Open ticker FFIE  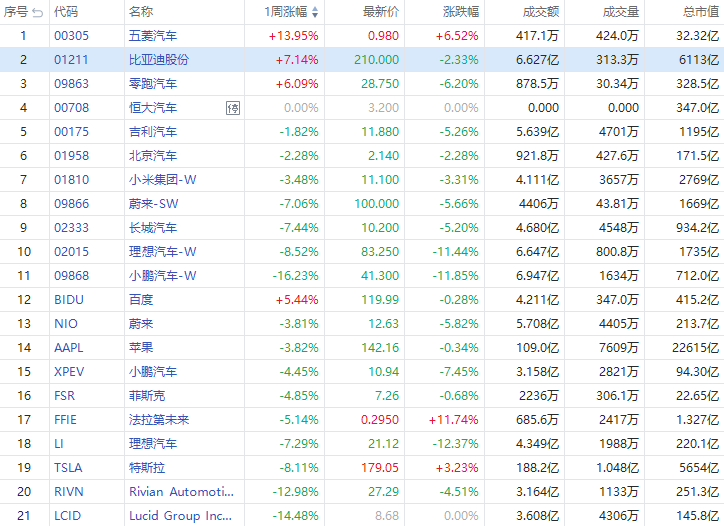point(65,420)
